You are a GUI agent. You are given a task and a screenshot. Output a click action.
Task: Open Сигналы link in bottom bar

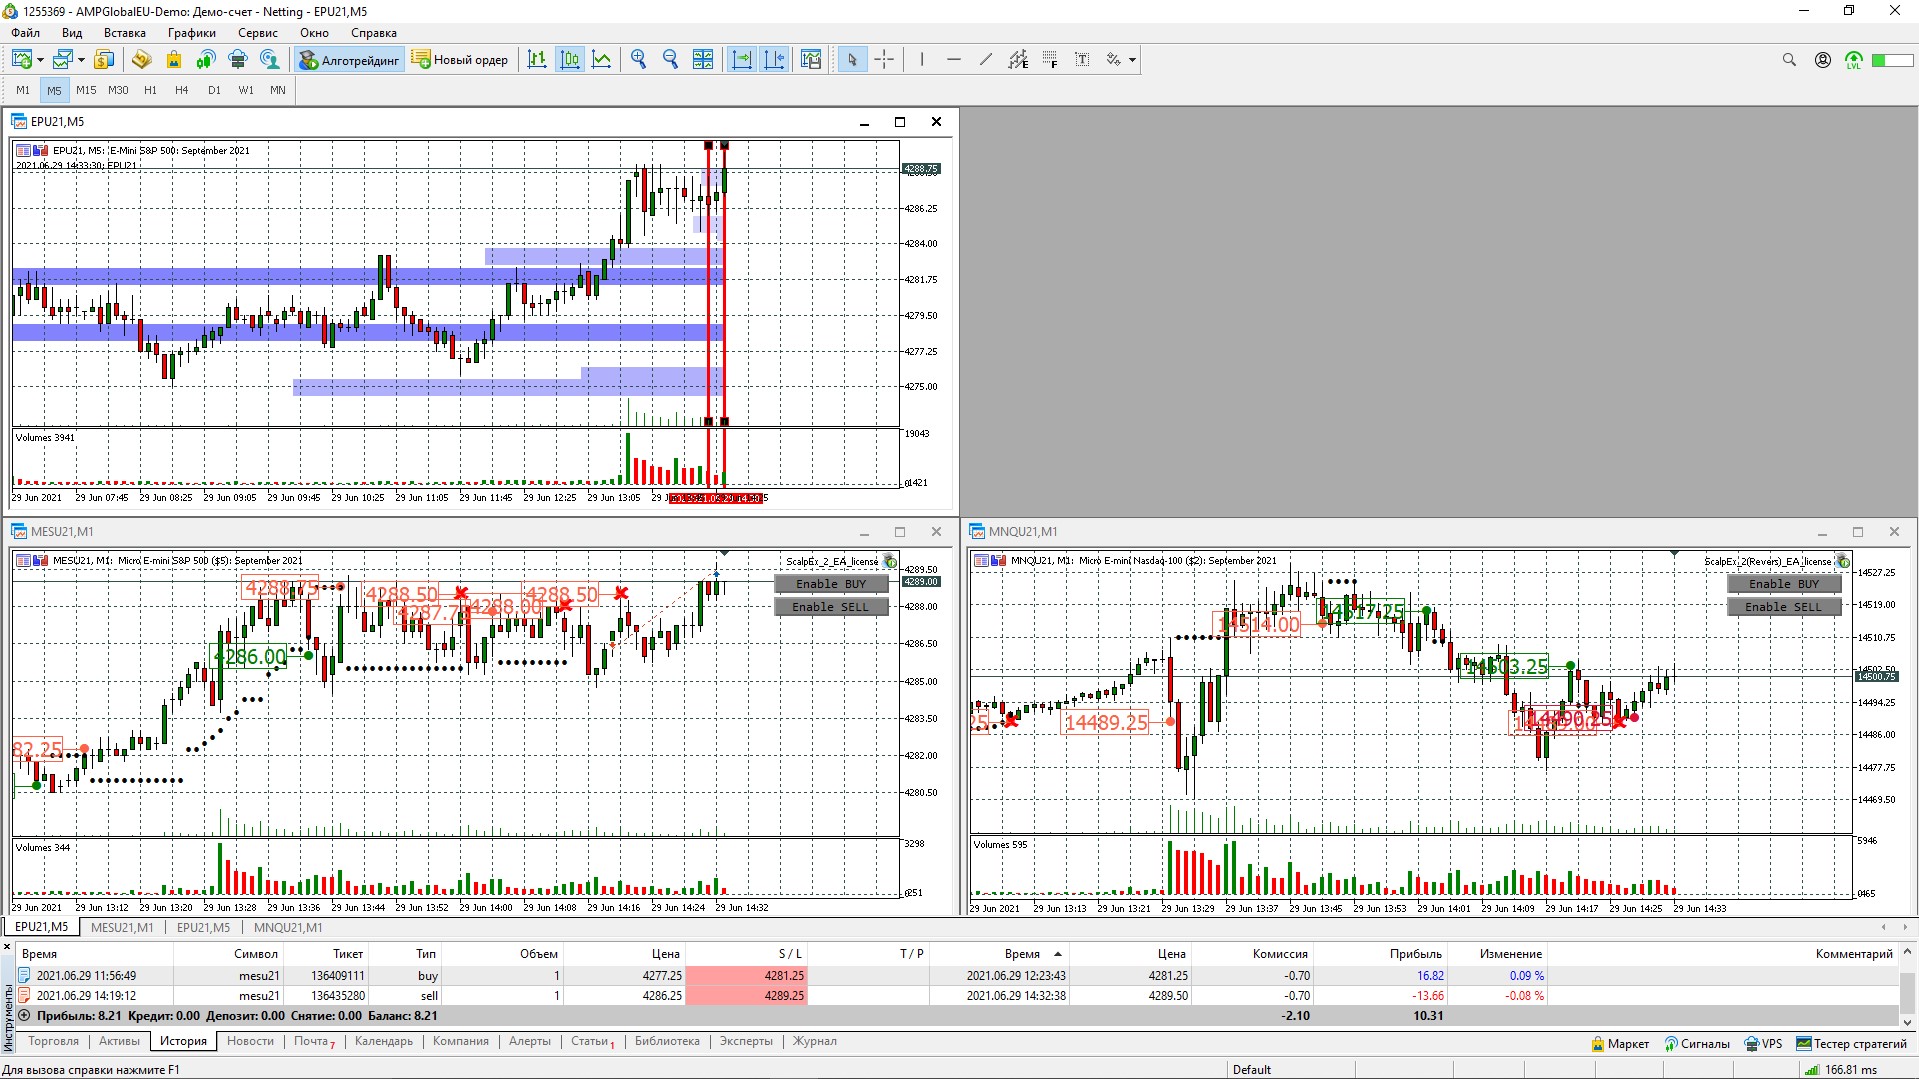coord(1697,1044)
